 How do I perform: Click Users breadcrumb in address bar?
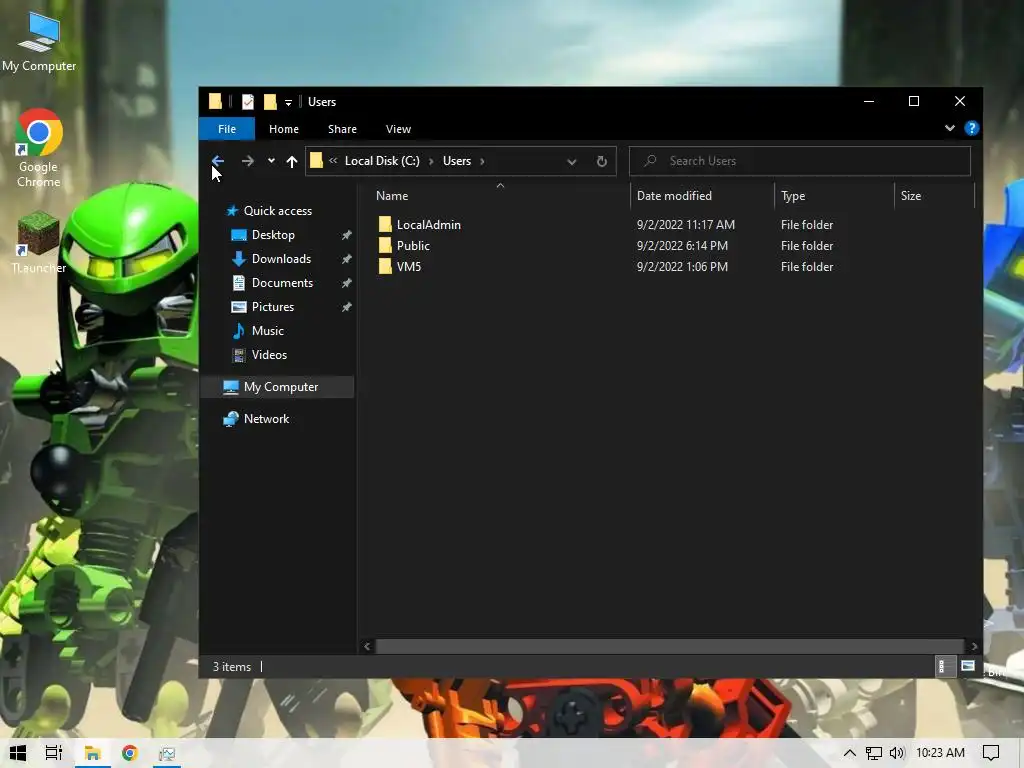click(x=456, y=161)
